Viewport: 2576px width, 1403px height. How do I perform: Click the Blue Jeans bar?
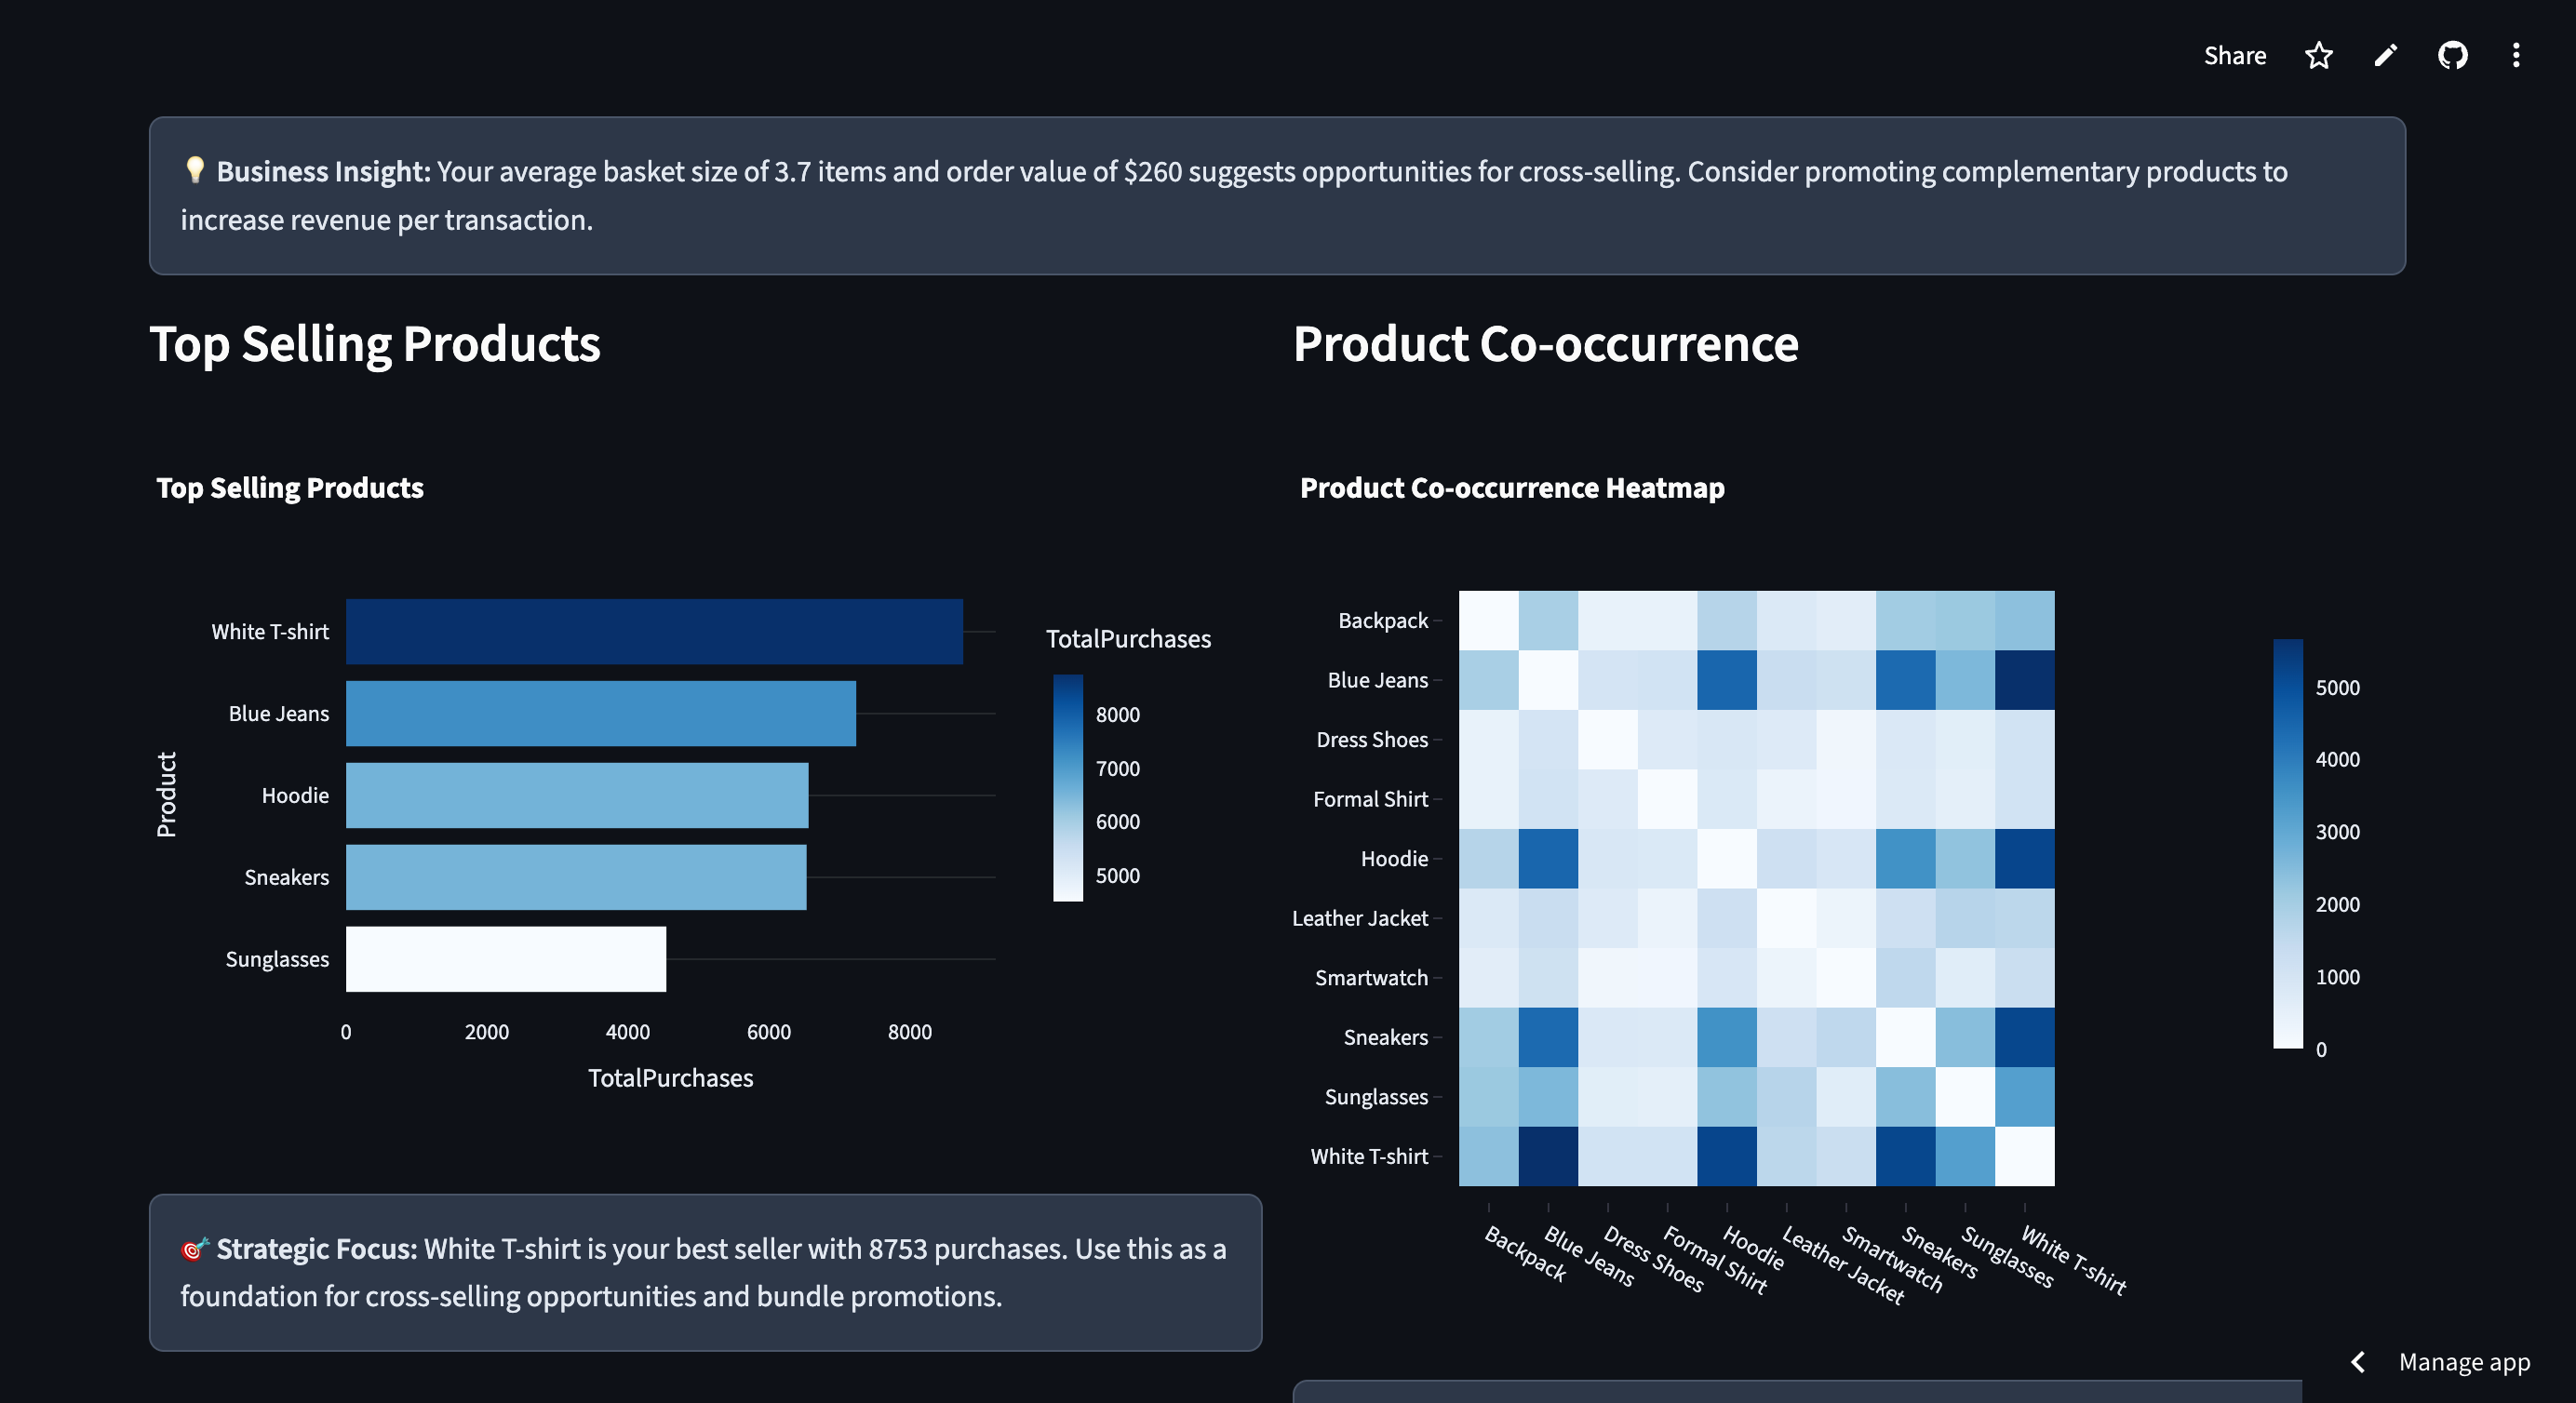coord(600,714)
